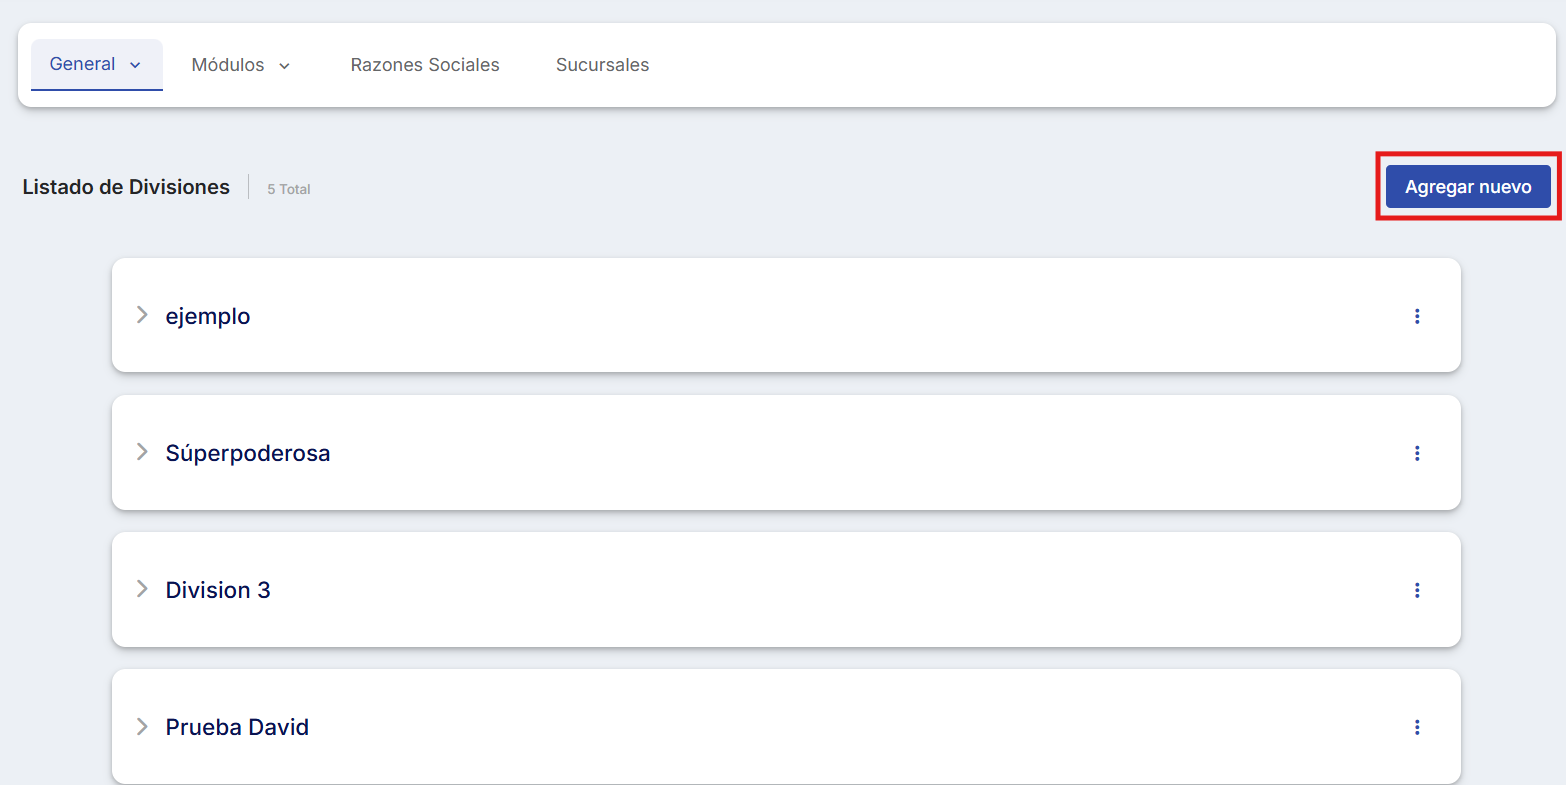
Task: Select the Prueba David division label
Action: click(x=237, y=727)
